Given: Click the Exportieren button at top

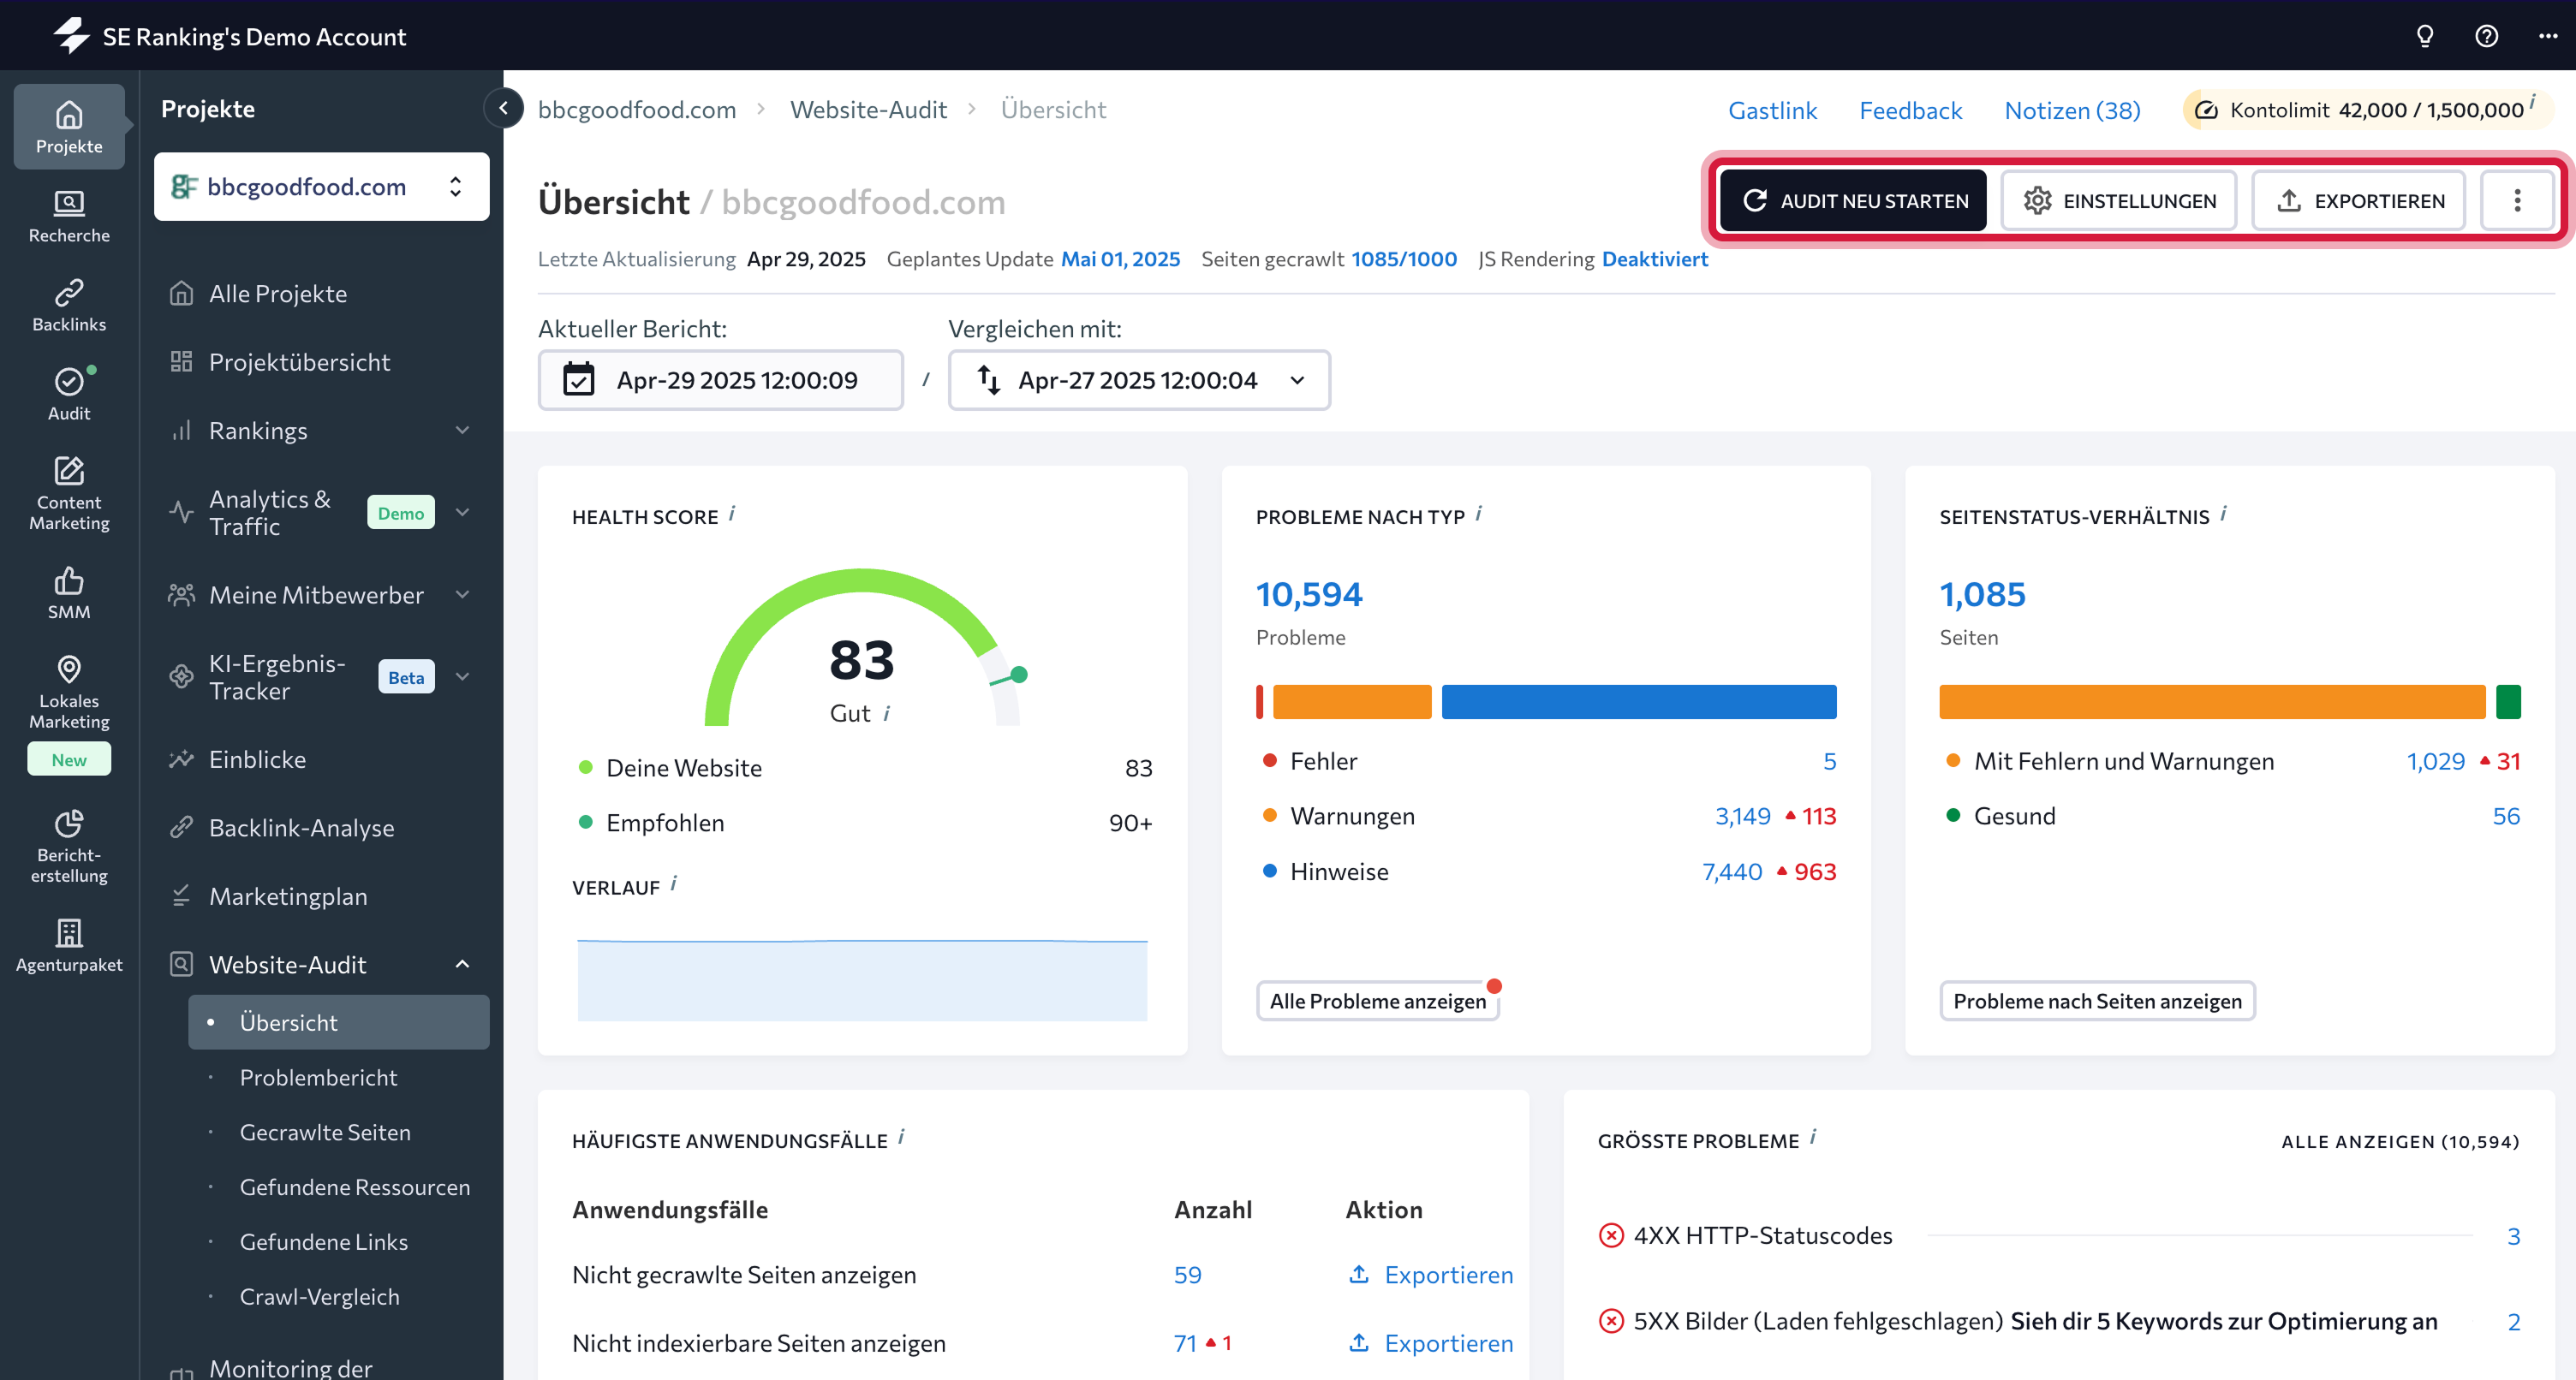Looking at the screenshot, I should point(2358,201).
